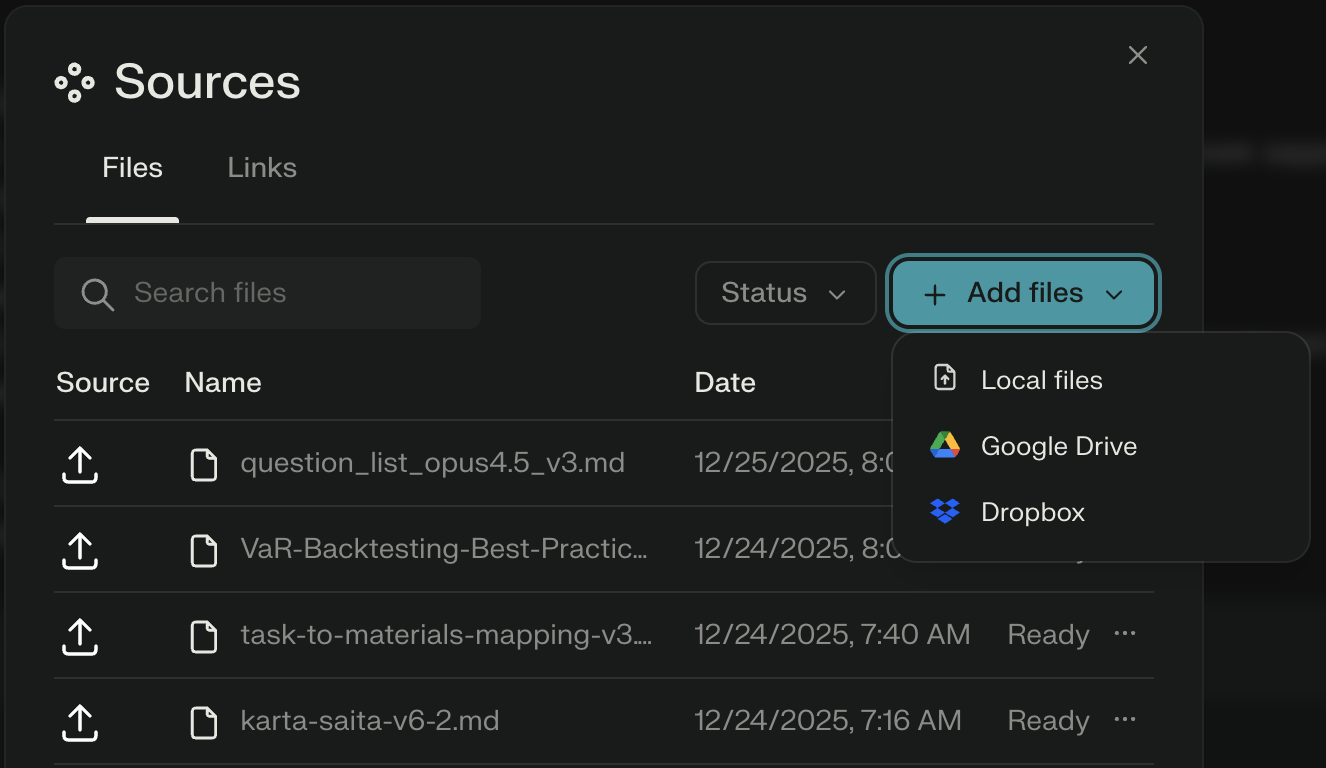
Task: Click the Google Drive icon
Action: [945, 446]
